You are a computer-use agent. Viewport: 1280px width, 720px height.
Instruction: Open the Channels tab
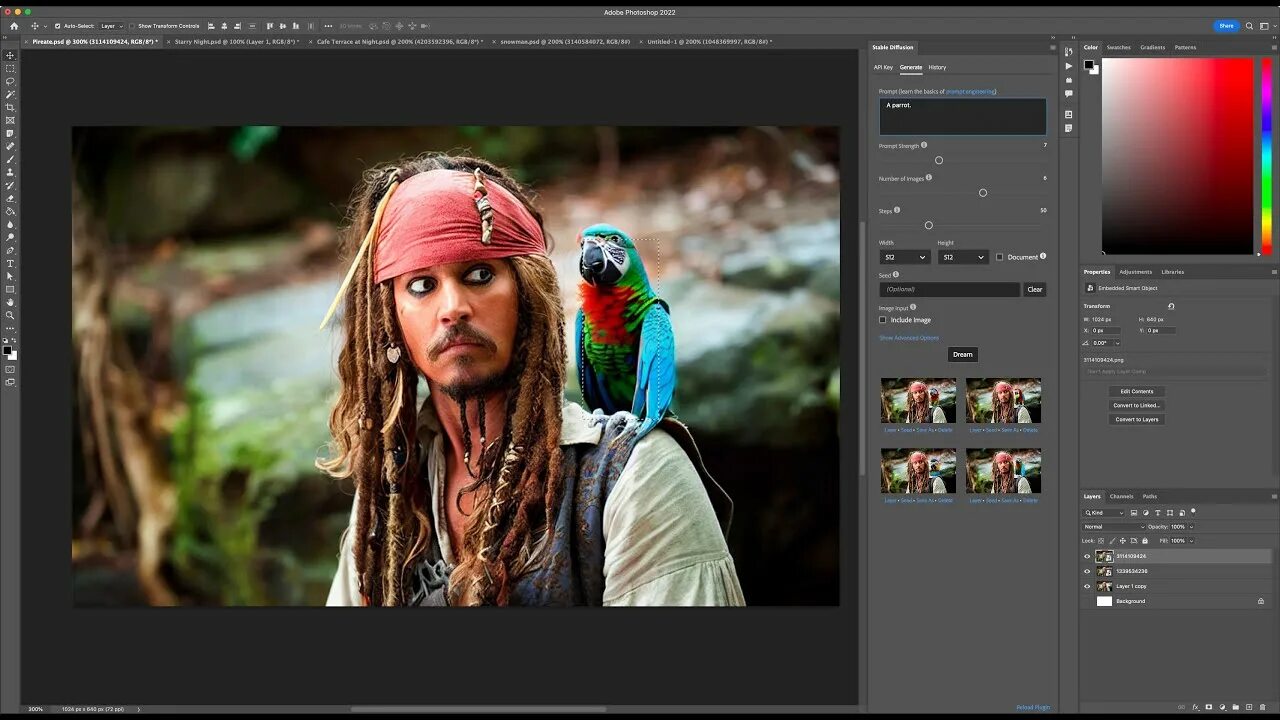click(1121, 496)
